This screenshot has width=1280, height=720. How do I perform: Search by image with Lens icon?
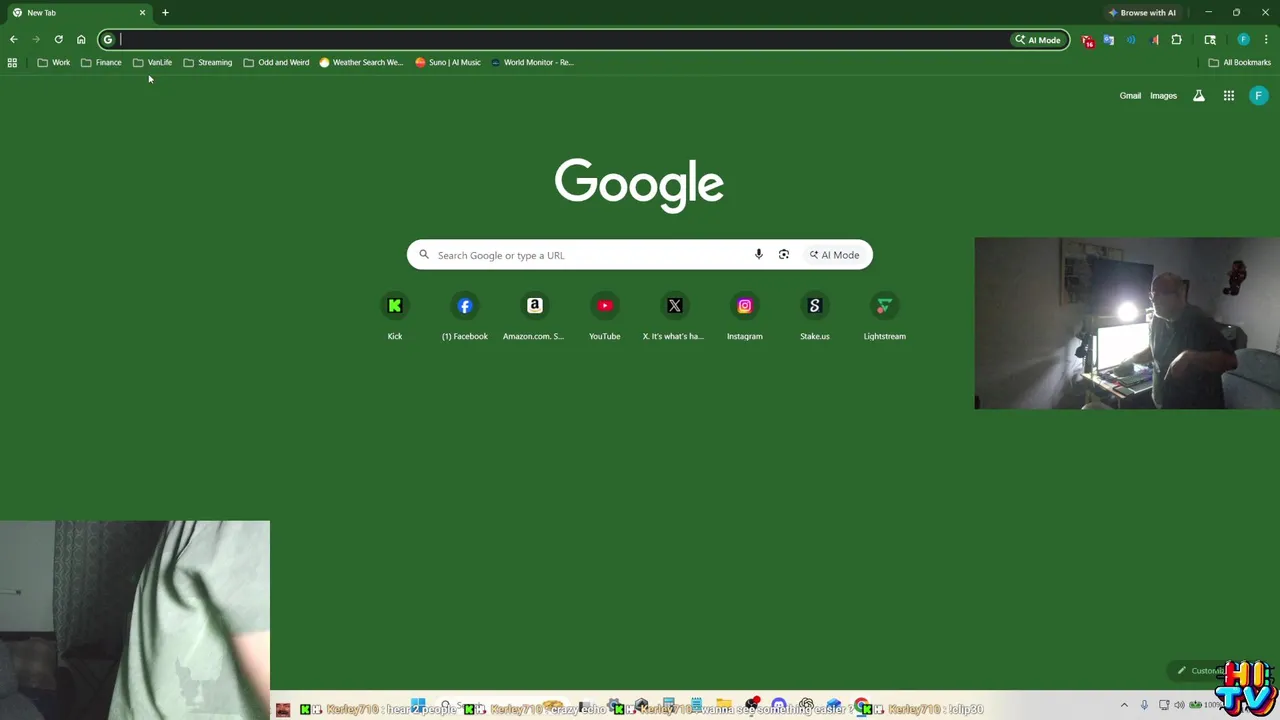coord(784,255)
